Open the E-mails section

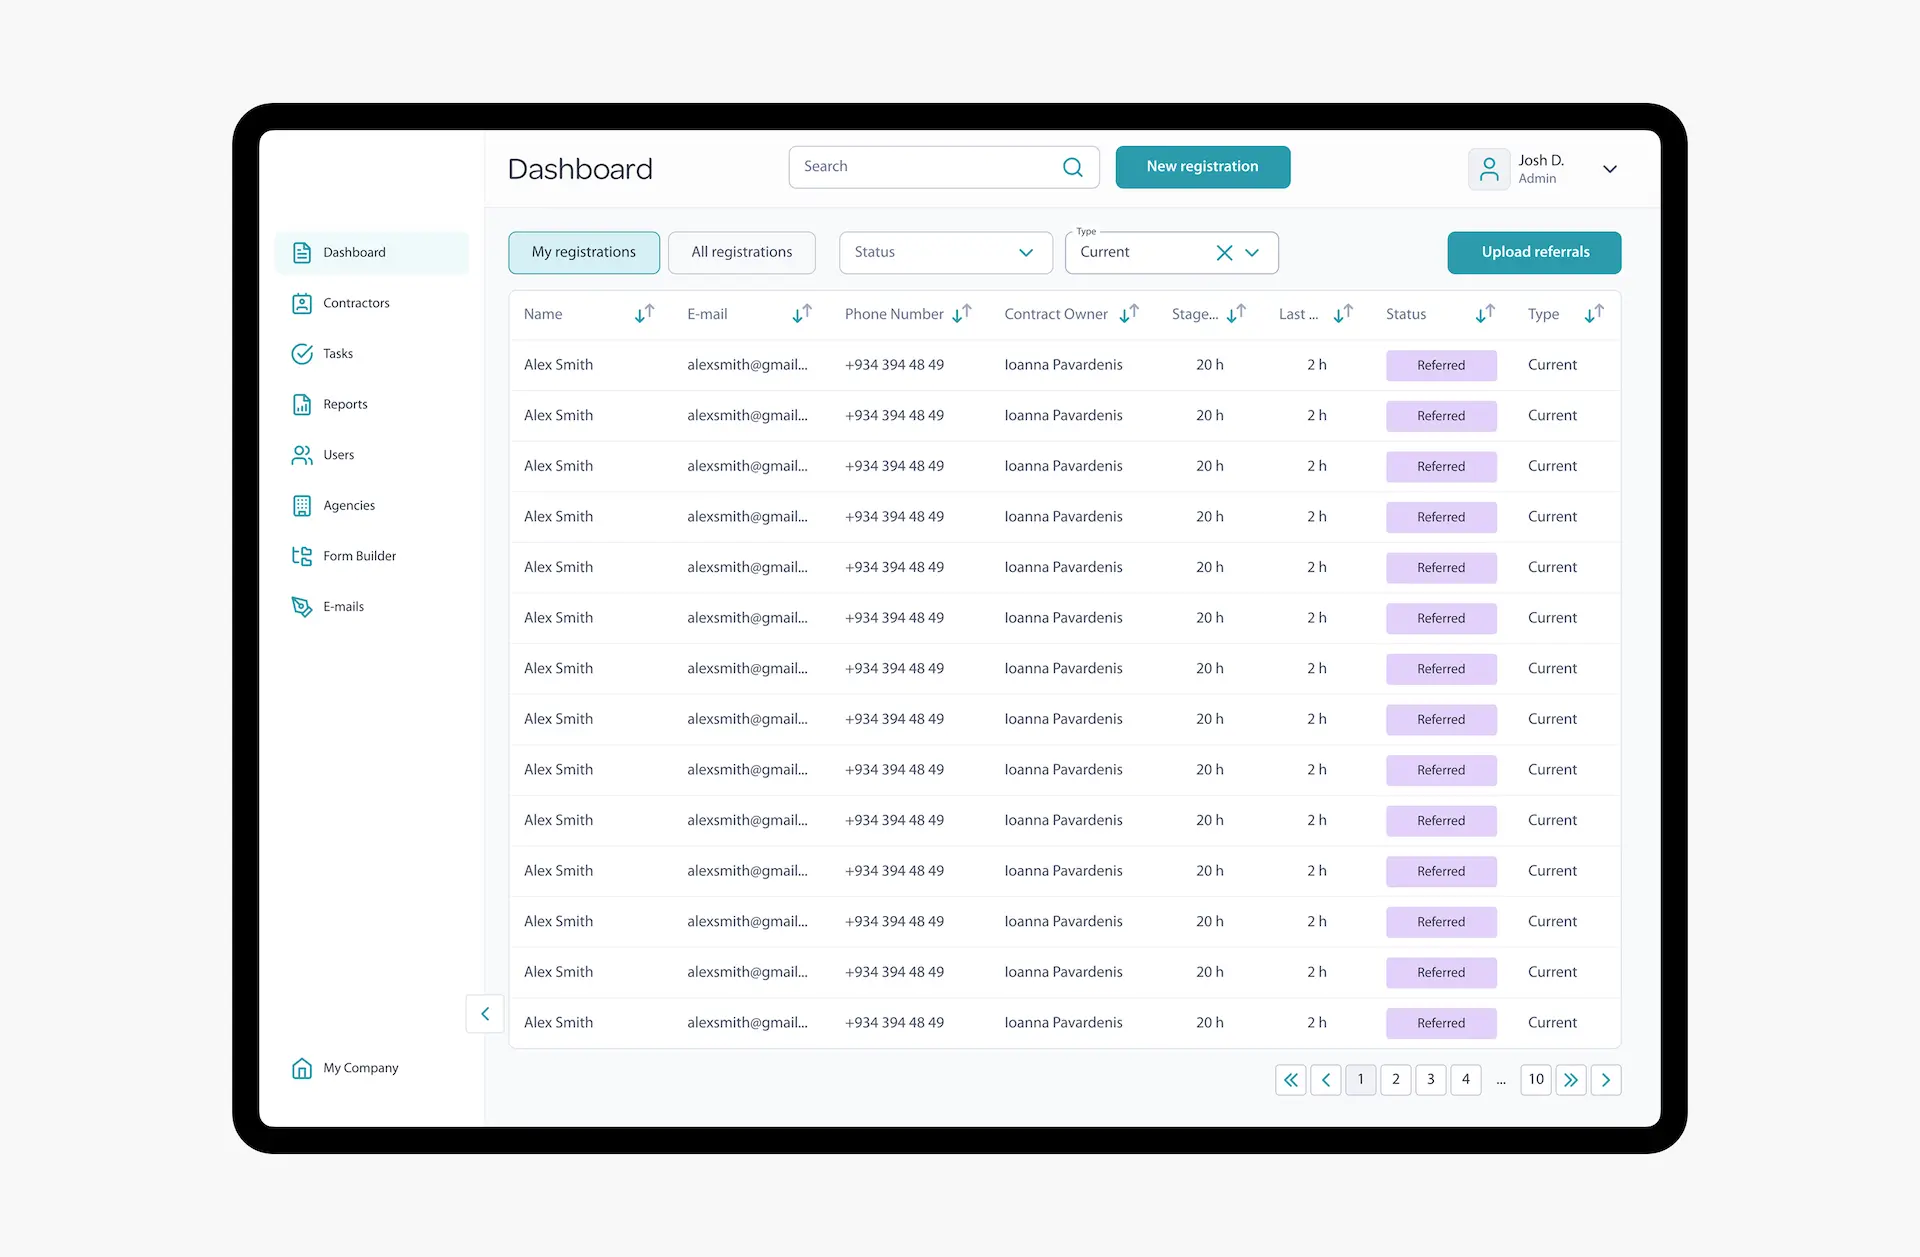[x=343, y=607]
